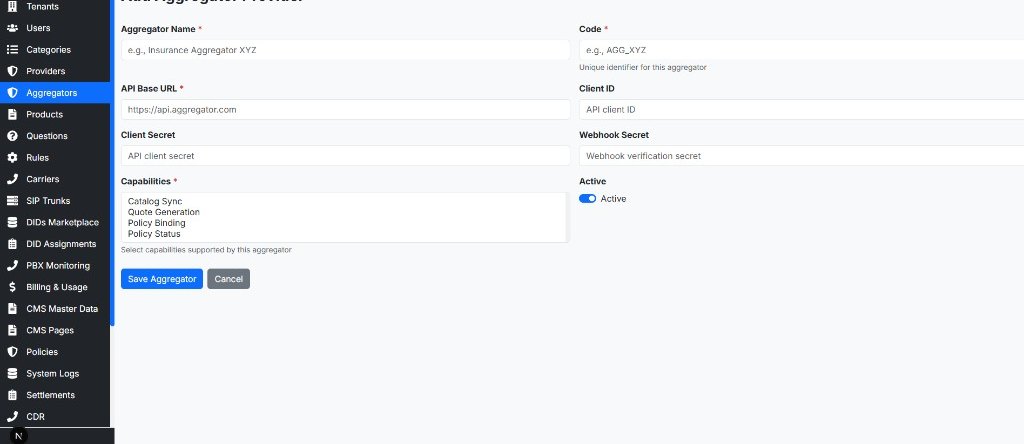Viewport: 1024px width, 444px height.
Task: Focus the API Base URL field
Action: 345,110
